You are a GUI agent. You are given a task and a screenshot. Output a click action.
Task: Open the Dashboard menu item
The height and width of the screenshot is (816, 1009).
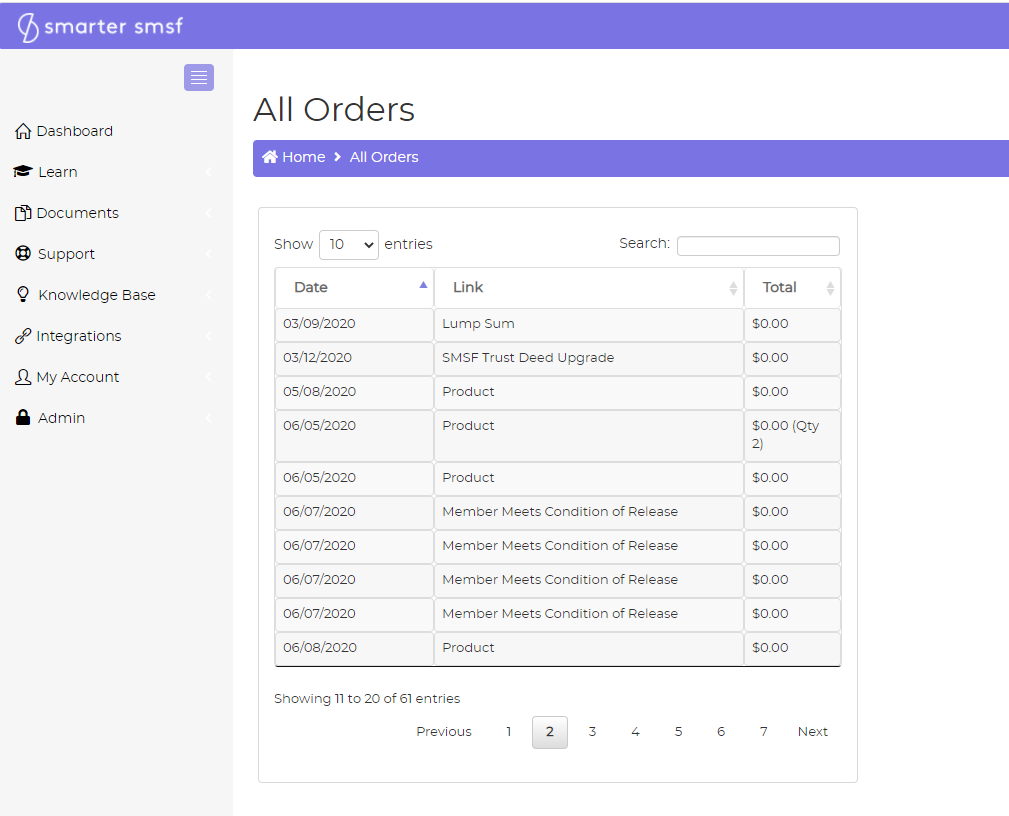coord(75,131)
